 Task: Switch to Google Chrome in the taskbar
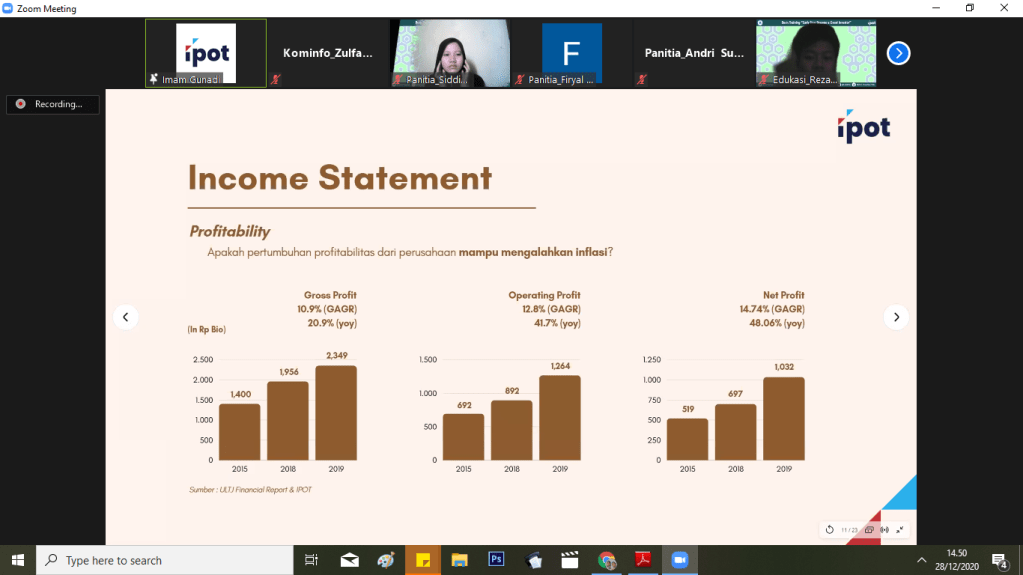(607, 560)
